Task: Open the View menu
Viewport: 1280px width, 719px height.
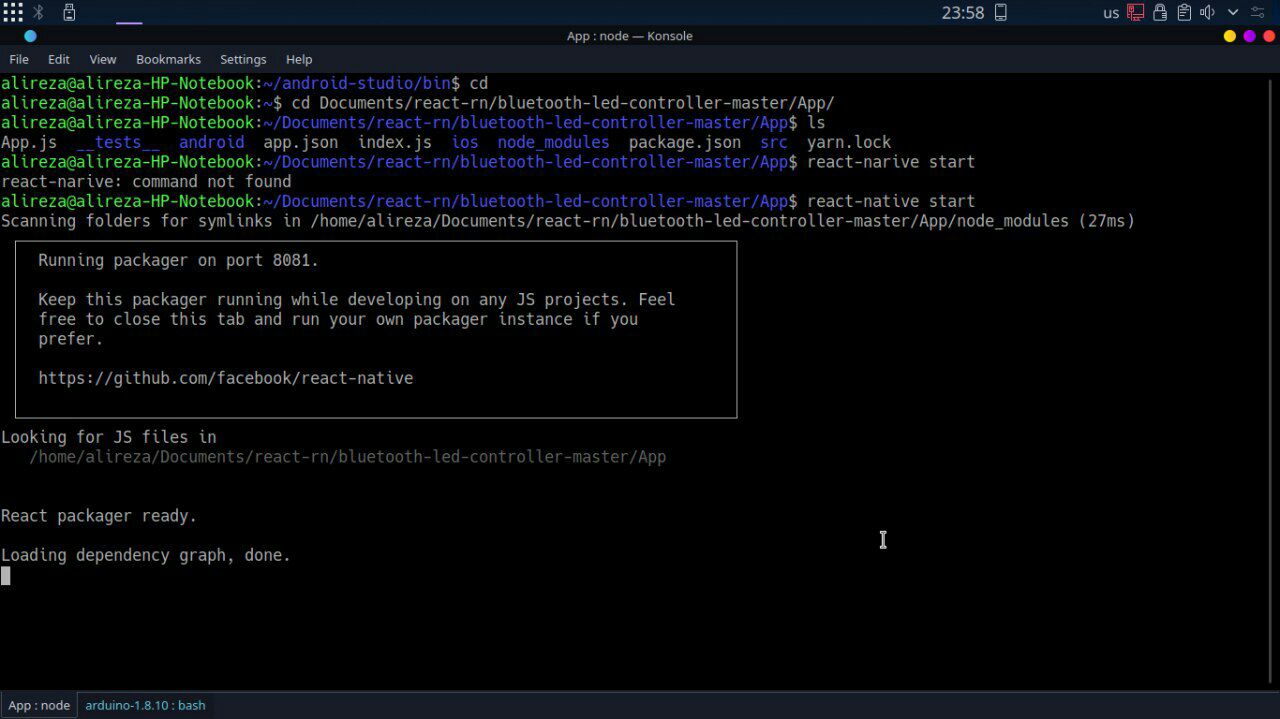Action: [x=103, y=59]
